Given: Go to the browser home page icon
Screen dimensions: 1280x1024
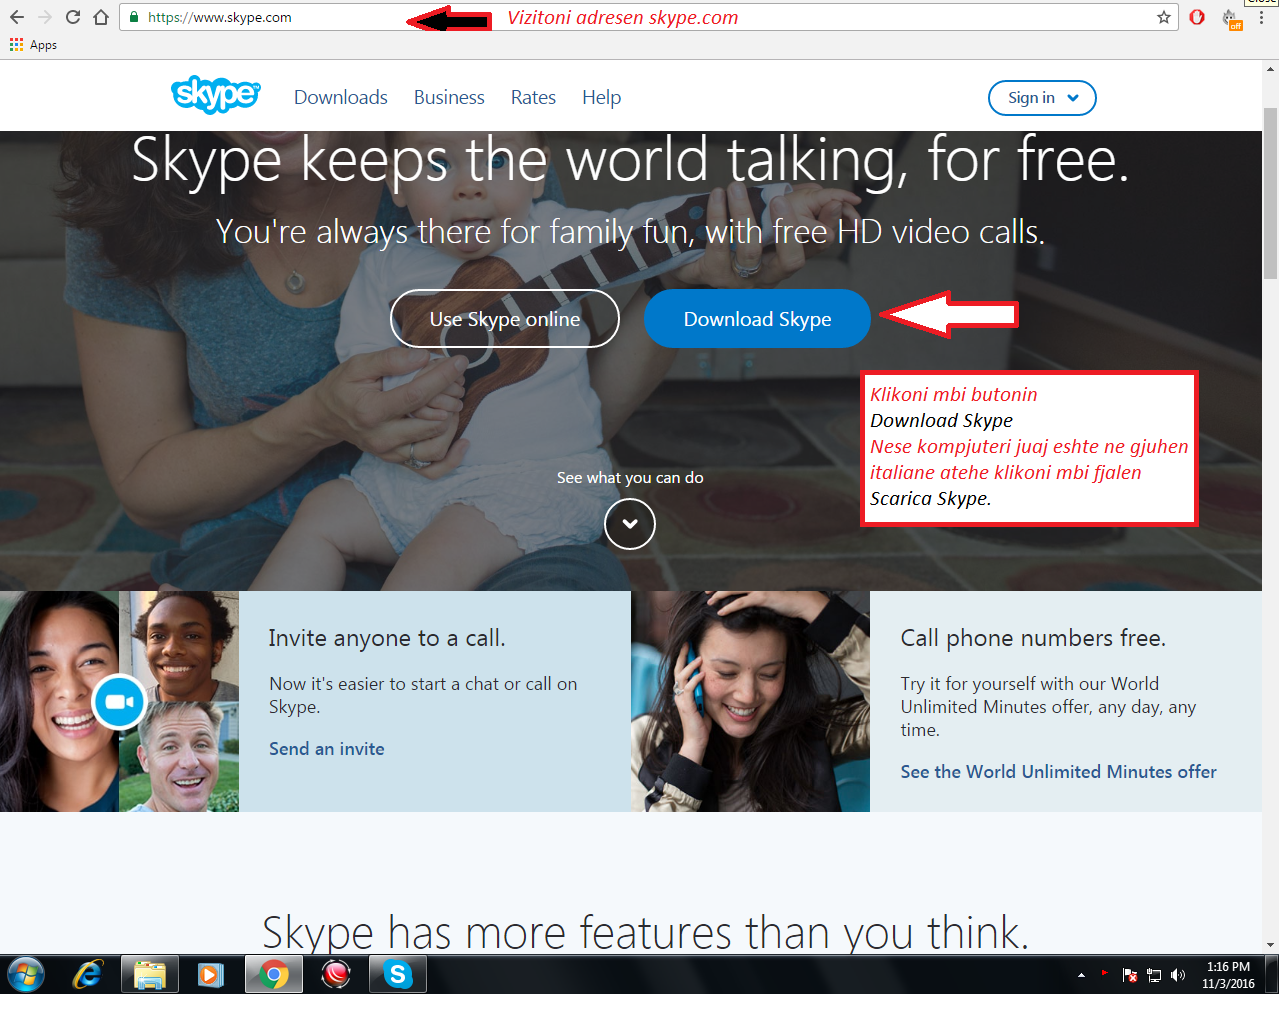Looking at the screenshot, I should [101, 17].
